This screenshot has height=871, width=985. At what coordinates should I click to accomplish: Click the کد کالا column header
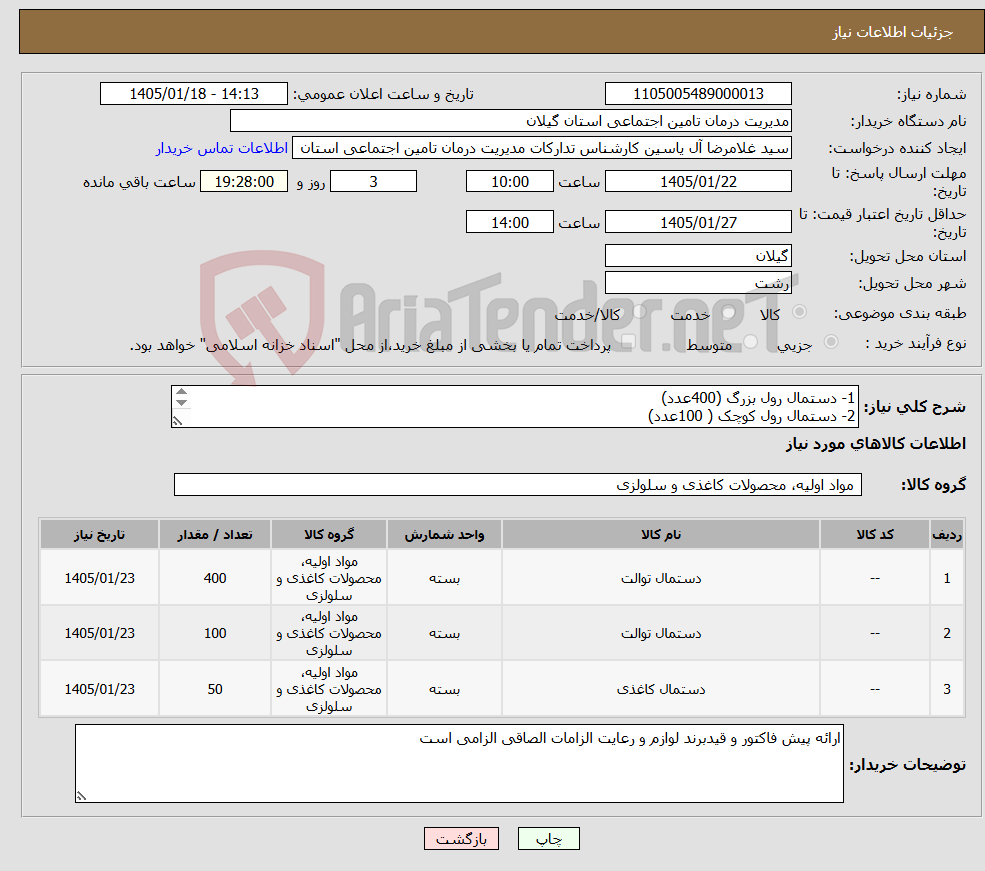[874, 534]
